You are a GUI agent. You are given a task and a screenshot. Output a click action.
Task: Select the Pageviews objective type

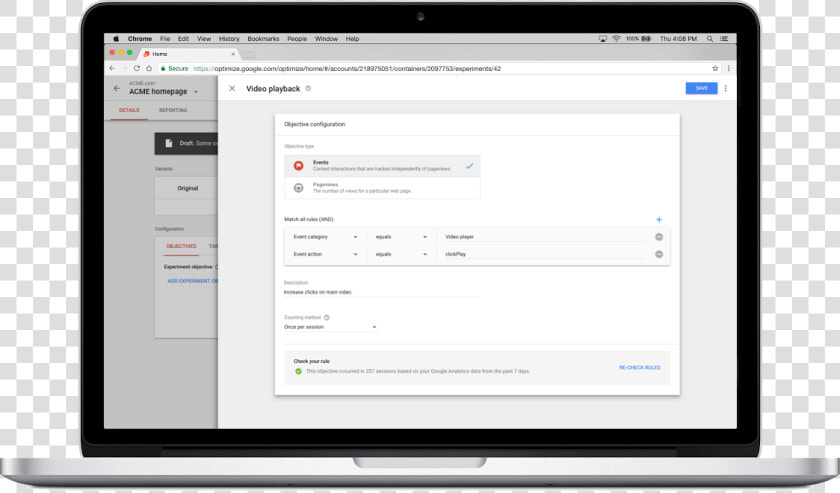(x=382, y=188)
